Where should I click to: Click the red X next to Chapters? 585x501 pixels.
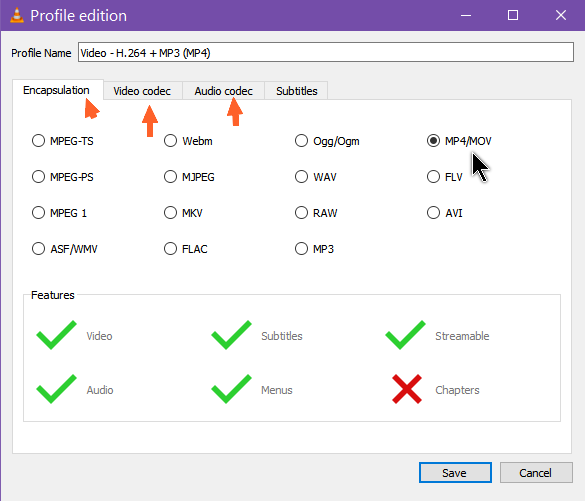pyautogui.click(x=407, y=389)
